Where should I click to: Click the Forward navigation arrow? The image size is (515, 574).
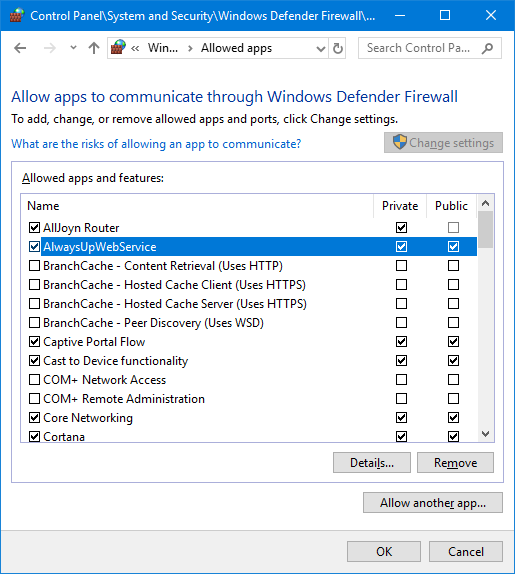(50, 48)
